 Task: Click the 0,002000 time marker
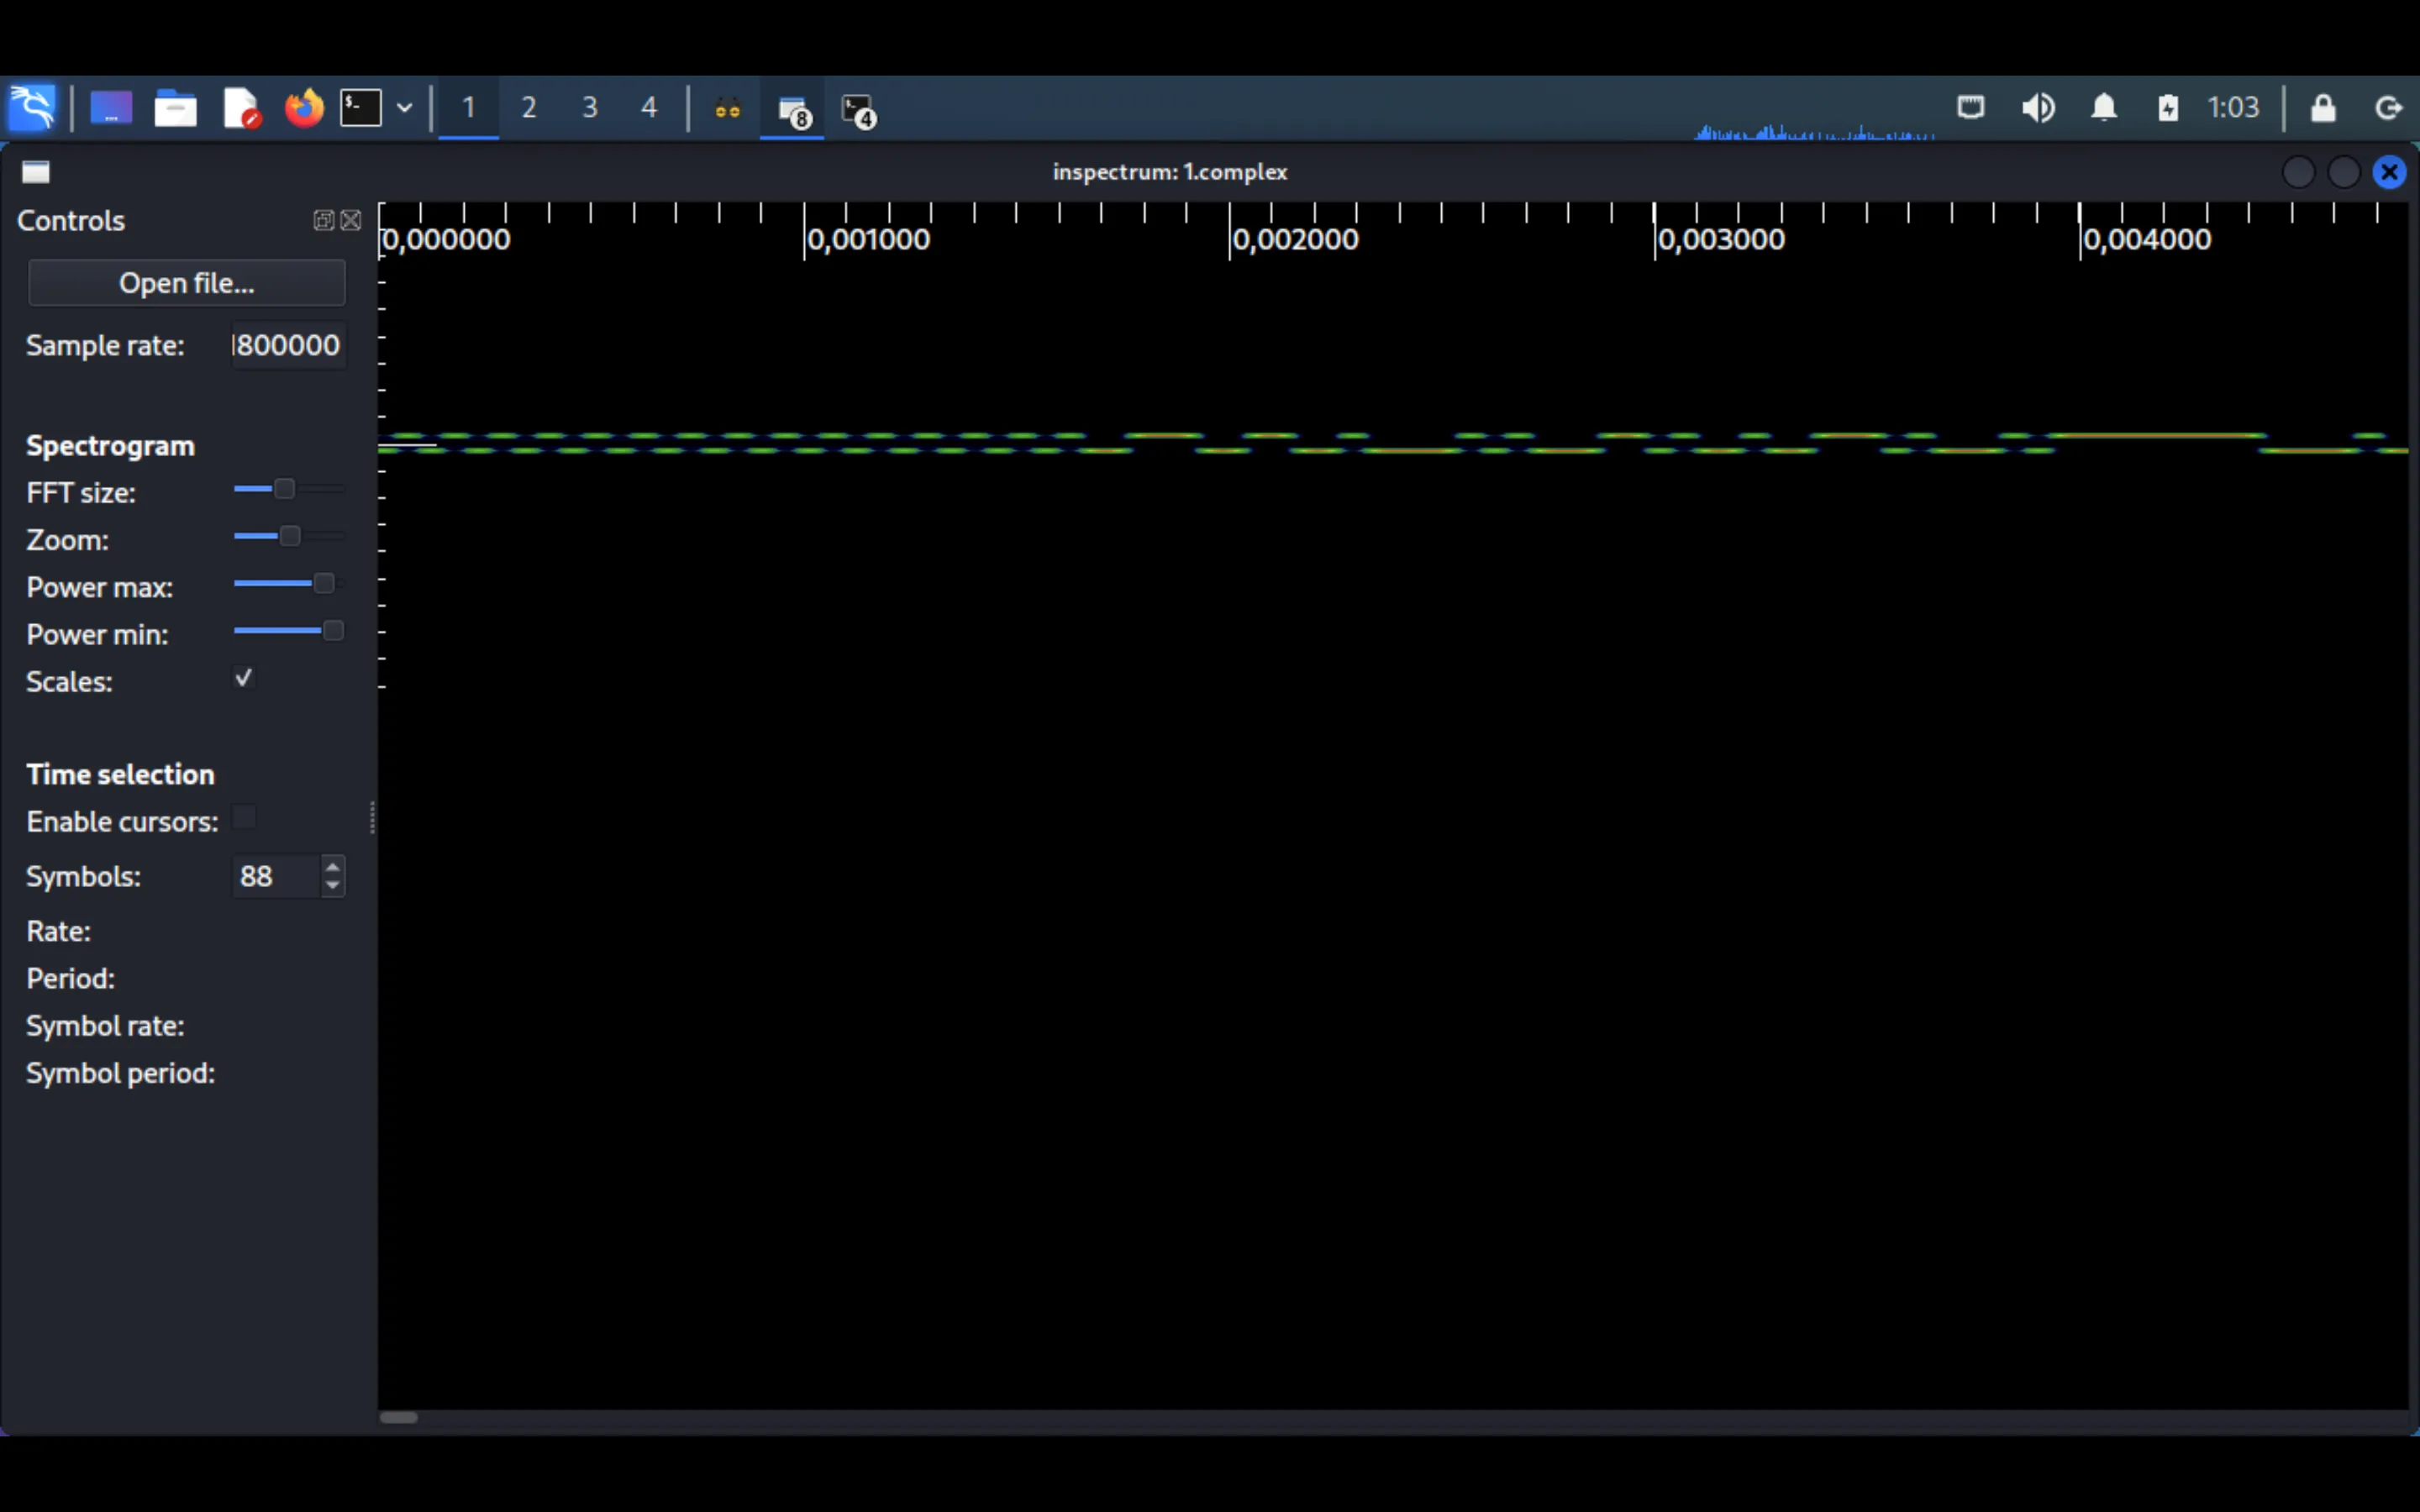pos(1295,240)
